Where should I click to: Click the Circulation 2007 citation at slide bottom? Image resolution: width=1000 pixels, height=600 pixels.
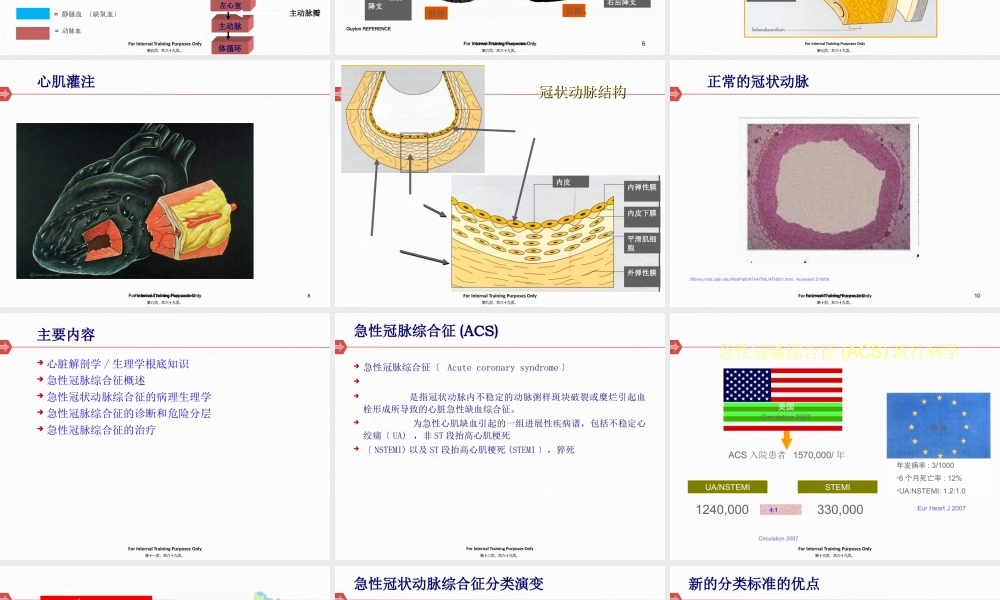[778, 539]
